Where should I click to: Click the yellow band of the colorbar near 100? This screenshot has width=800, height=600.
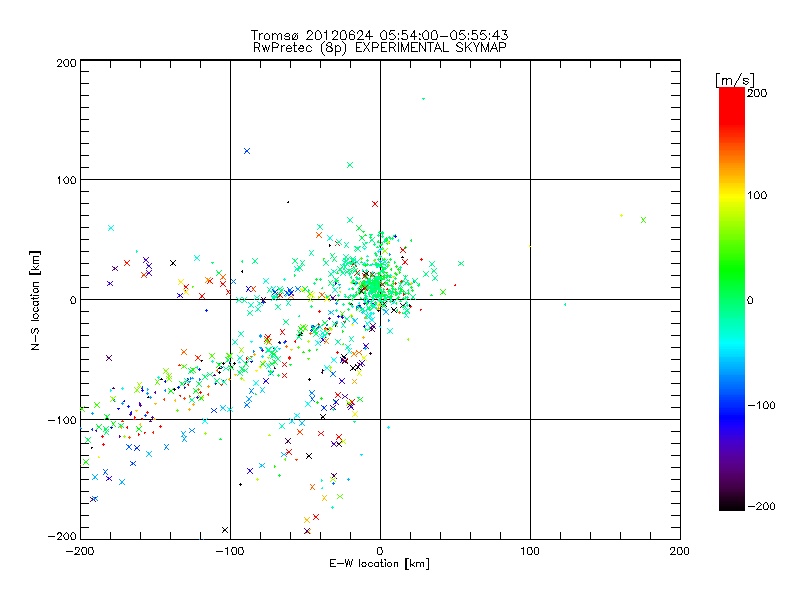pos(732,195)
